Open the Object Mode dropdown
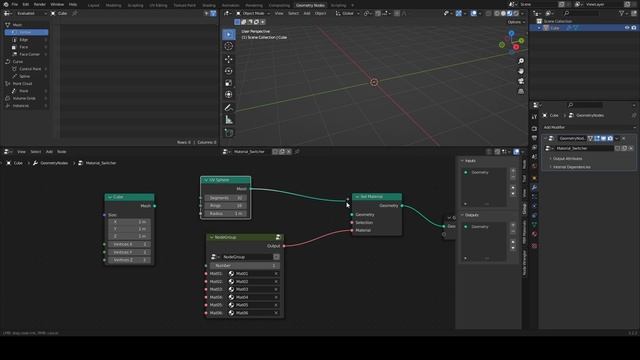 coord(253,13)
